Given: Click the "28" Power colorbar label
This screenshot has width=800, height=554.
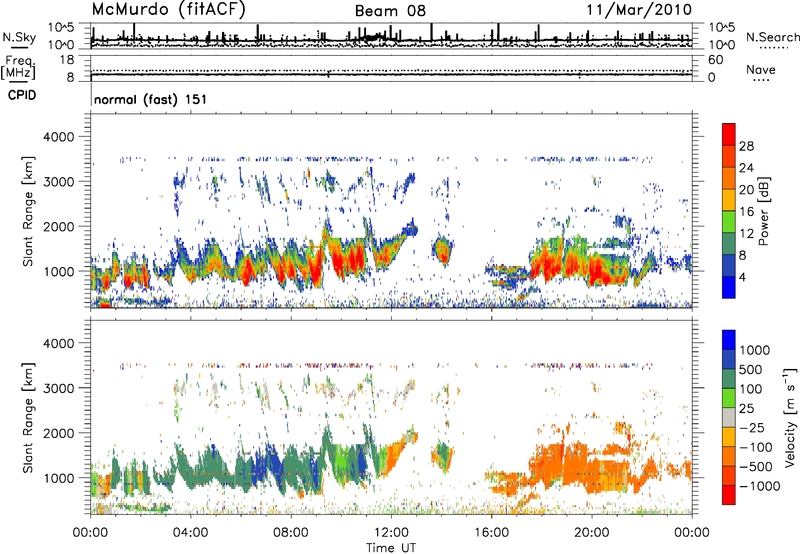Looking at the screenshot, I should (x=746, y=146).
